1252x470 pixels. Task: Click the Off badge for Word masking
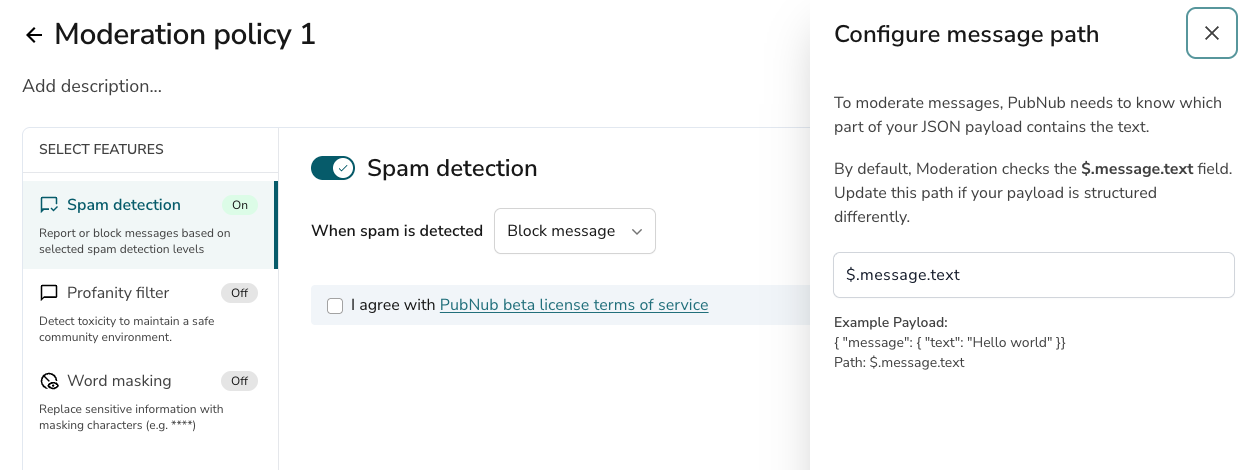coord(240,381)
